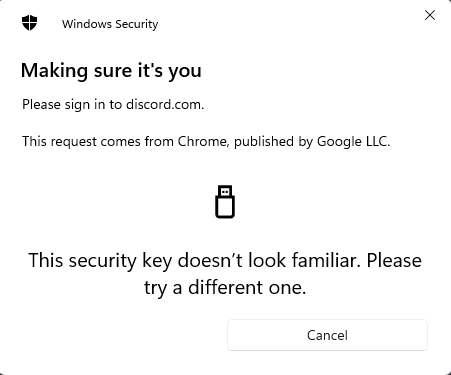Click the word "familiar" in the error message

pyautogui.click(x=326, y=260)
